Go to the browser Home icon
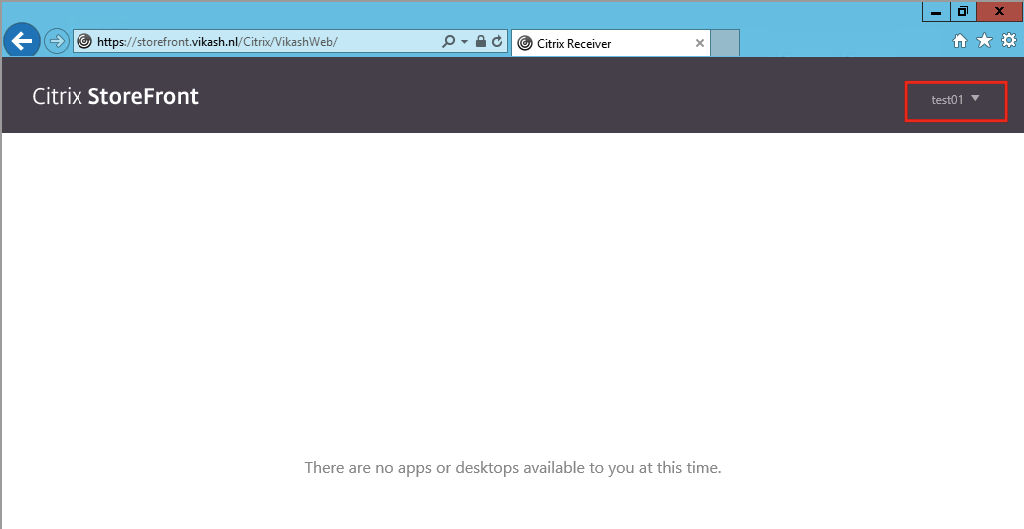This screenshot has height=529, width=1024. [x=959, y=41]
